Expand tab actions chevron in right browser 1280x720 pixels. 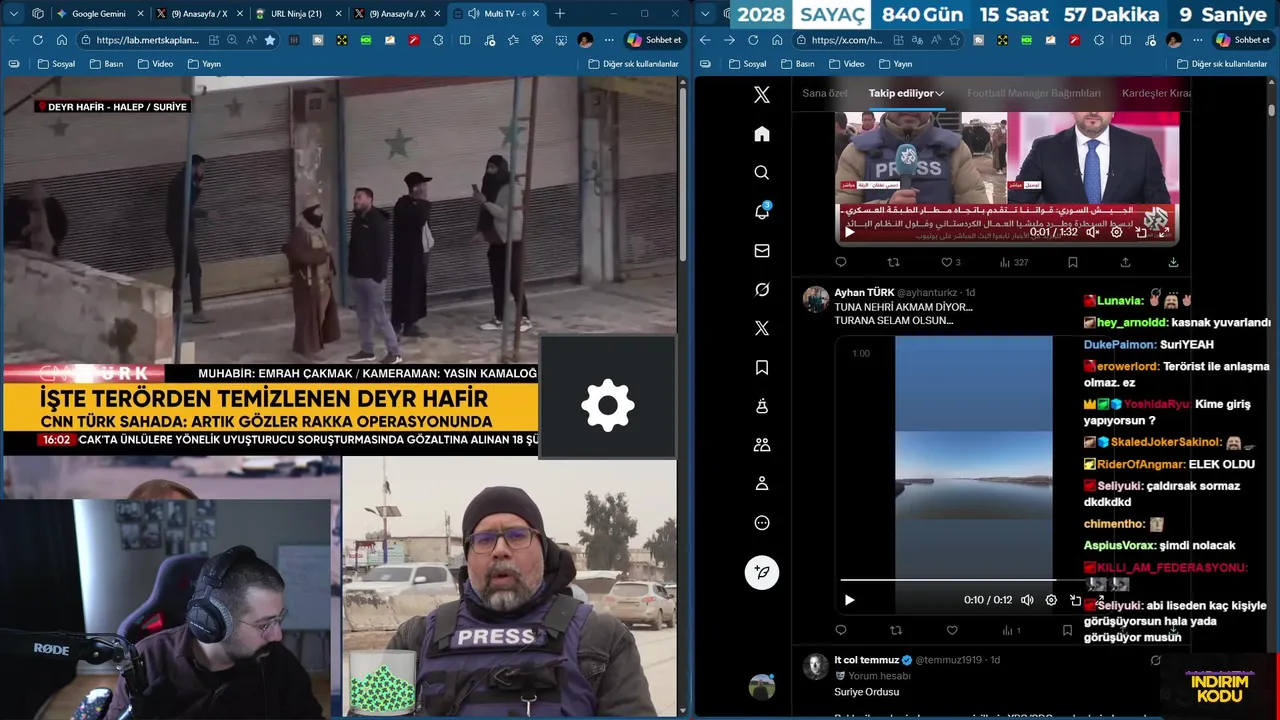click(x=707, y=14)
